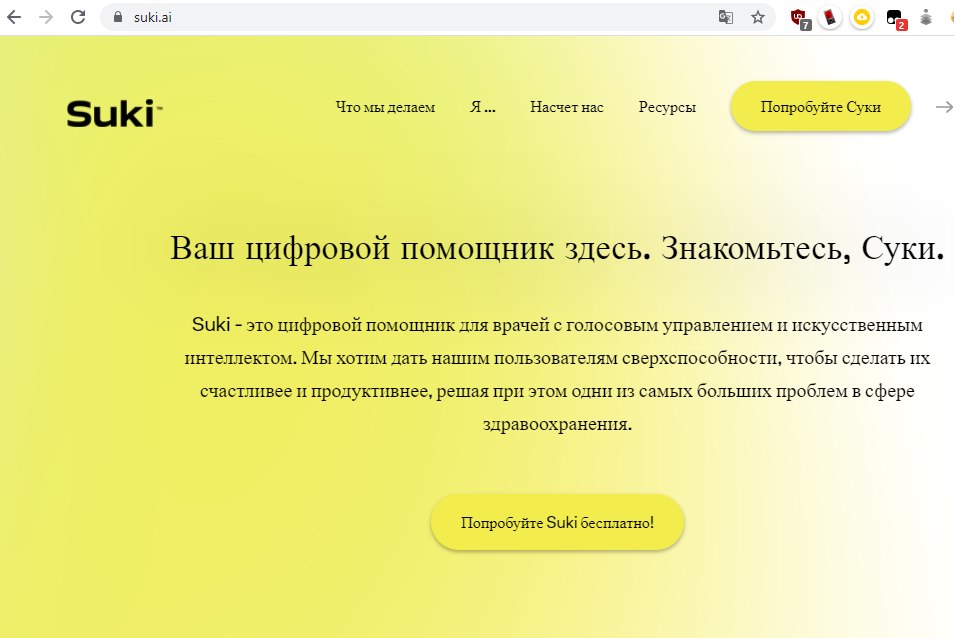Open the Google Translate page icon
The height and width of the screenshot is (638, 954).
[x=725, y=17]
